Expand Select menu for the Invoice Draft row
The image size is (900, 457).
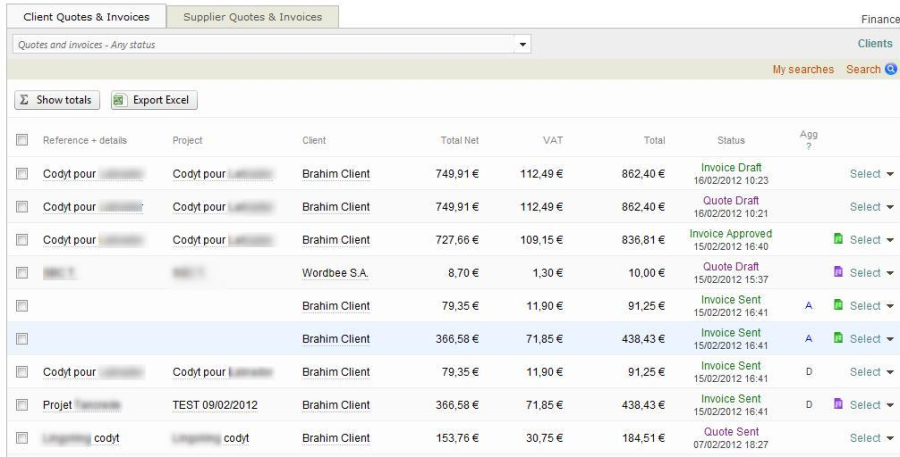[871, 174]
